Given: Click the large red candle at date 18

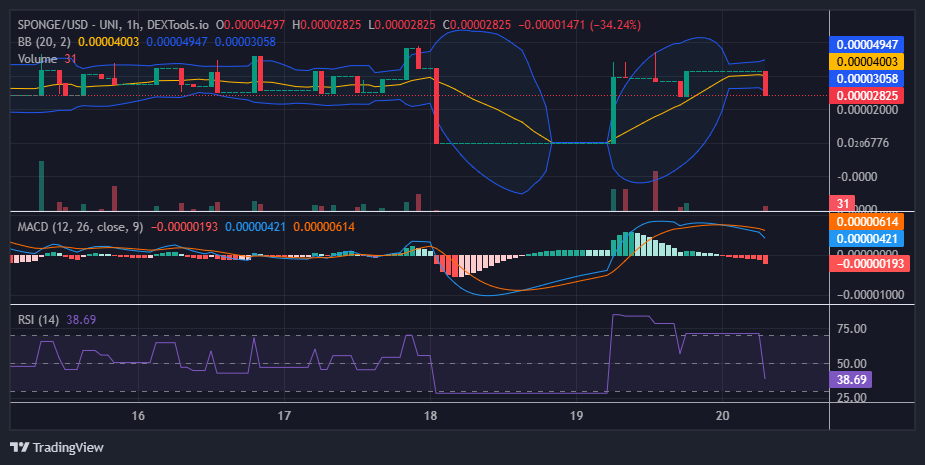Looking at the screenshot, I should pos(437,106).
